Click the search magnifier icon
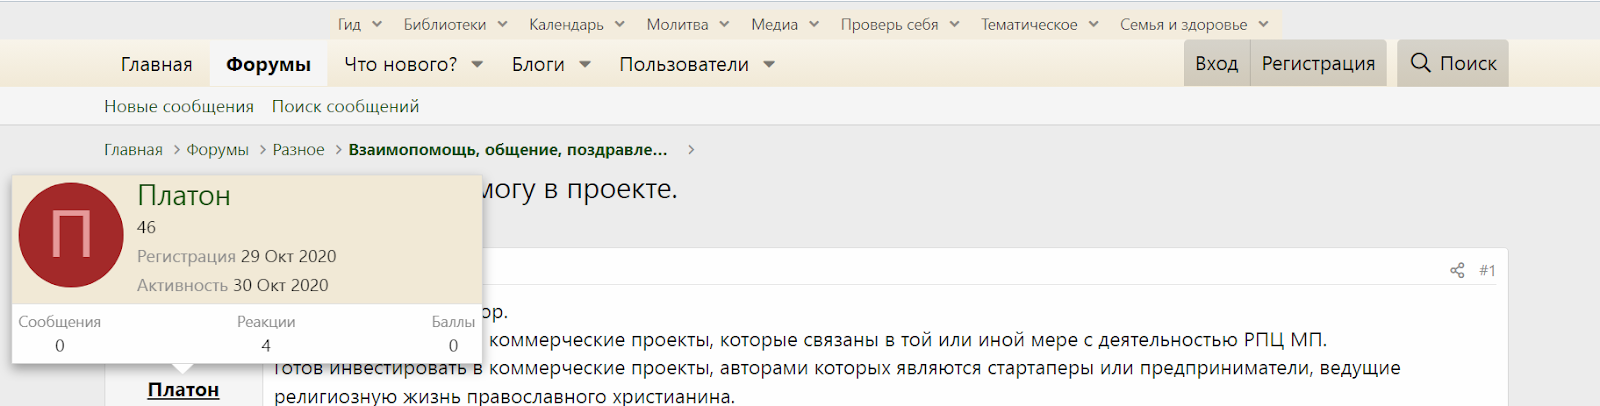 pyautogui.click(x=1420, y=63)
